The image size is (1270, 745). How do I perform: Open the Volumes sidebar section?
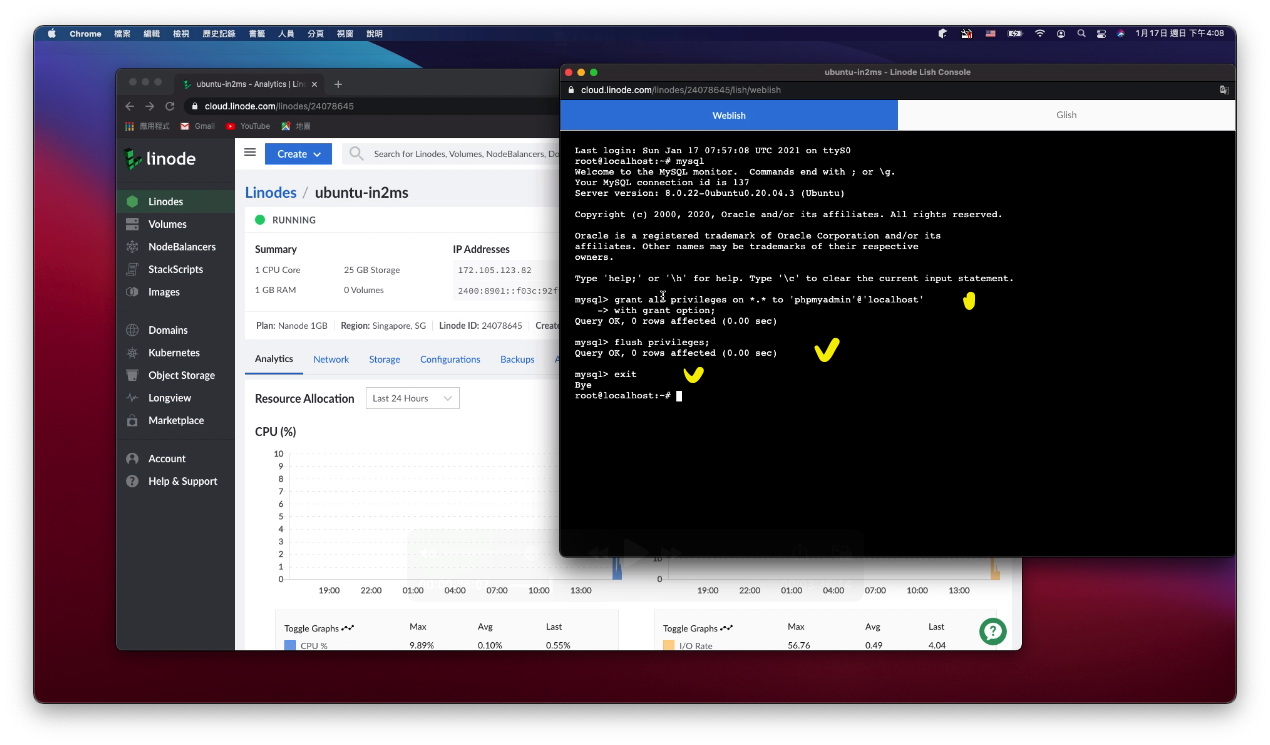[175, 224]
